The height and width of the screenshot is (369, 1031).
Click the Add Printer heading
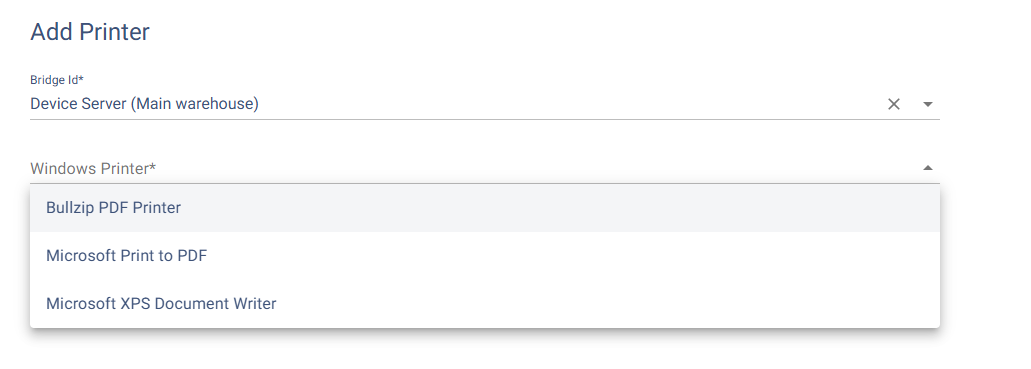tap(90, 32)
